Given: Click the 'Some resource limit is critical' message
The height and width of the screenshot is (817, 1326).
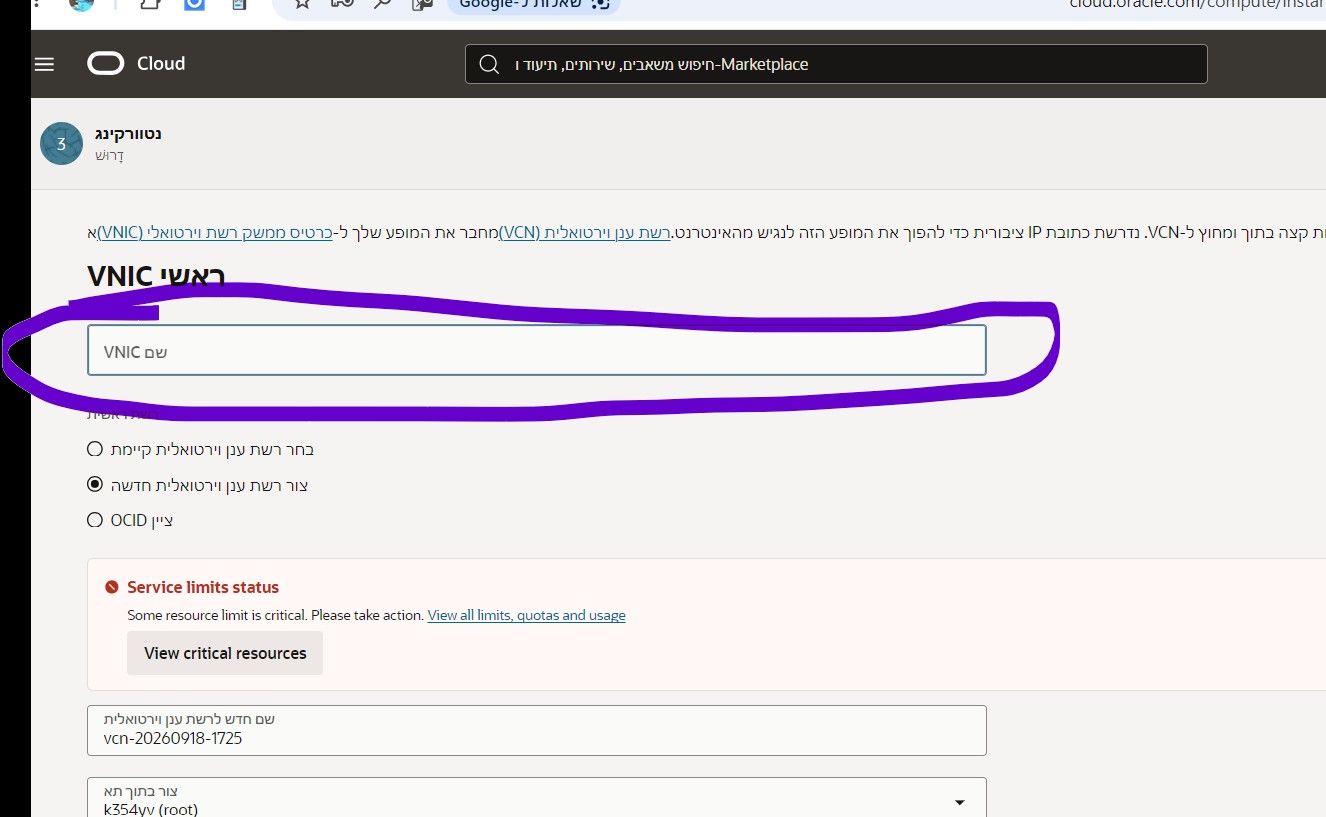Looking at the screenshot, I should [276, 615].
